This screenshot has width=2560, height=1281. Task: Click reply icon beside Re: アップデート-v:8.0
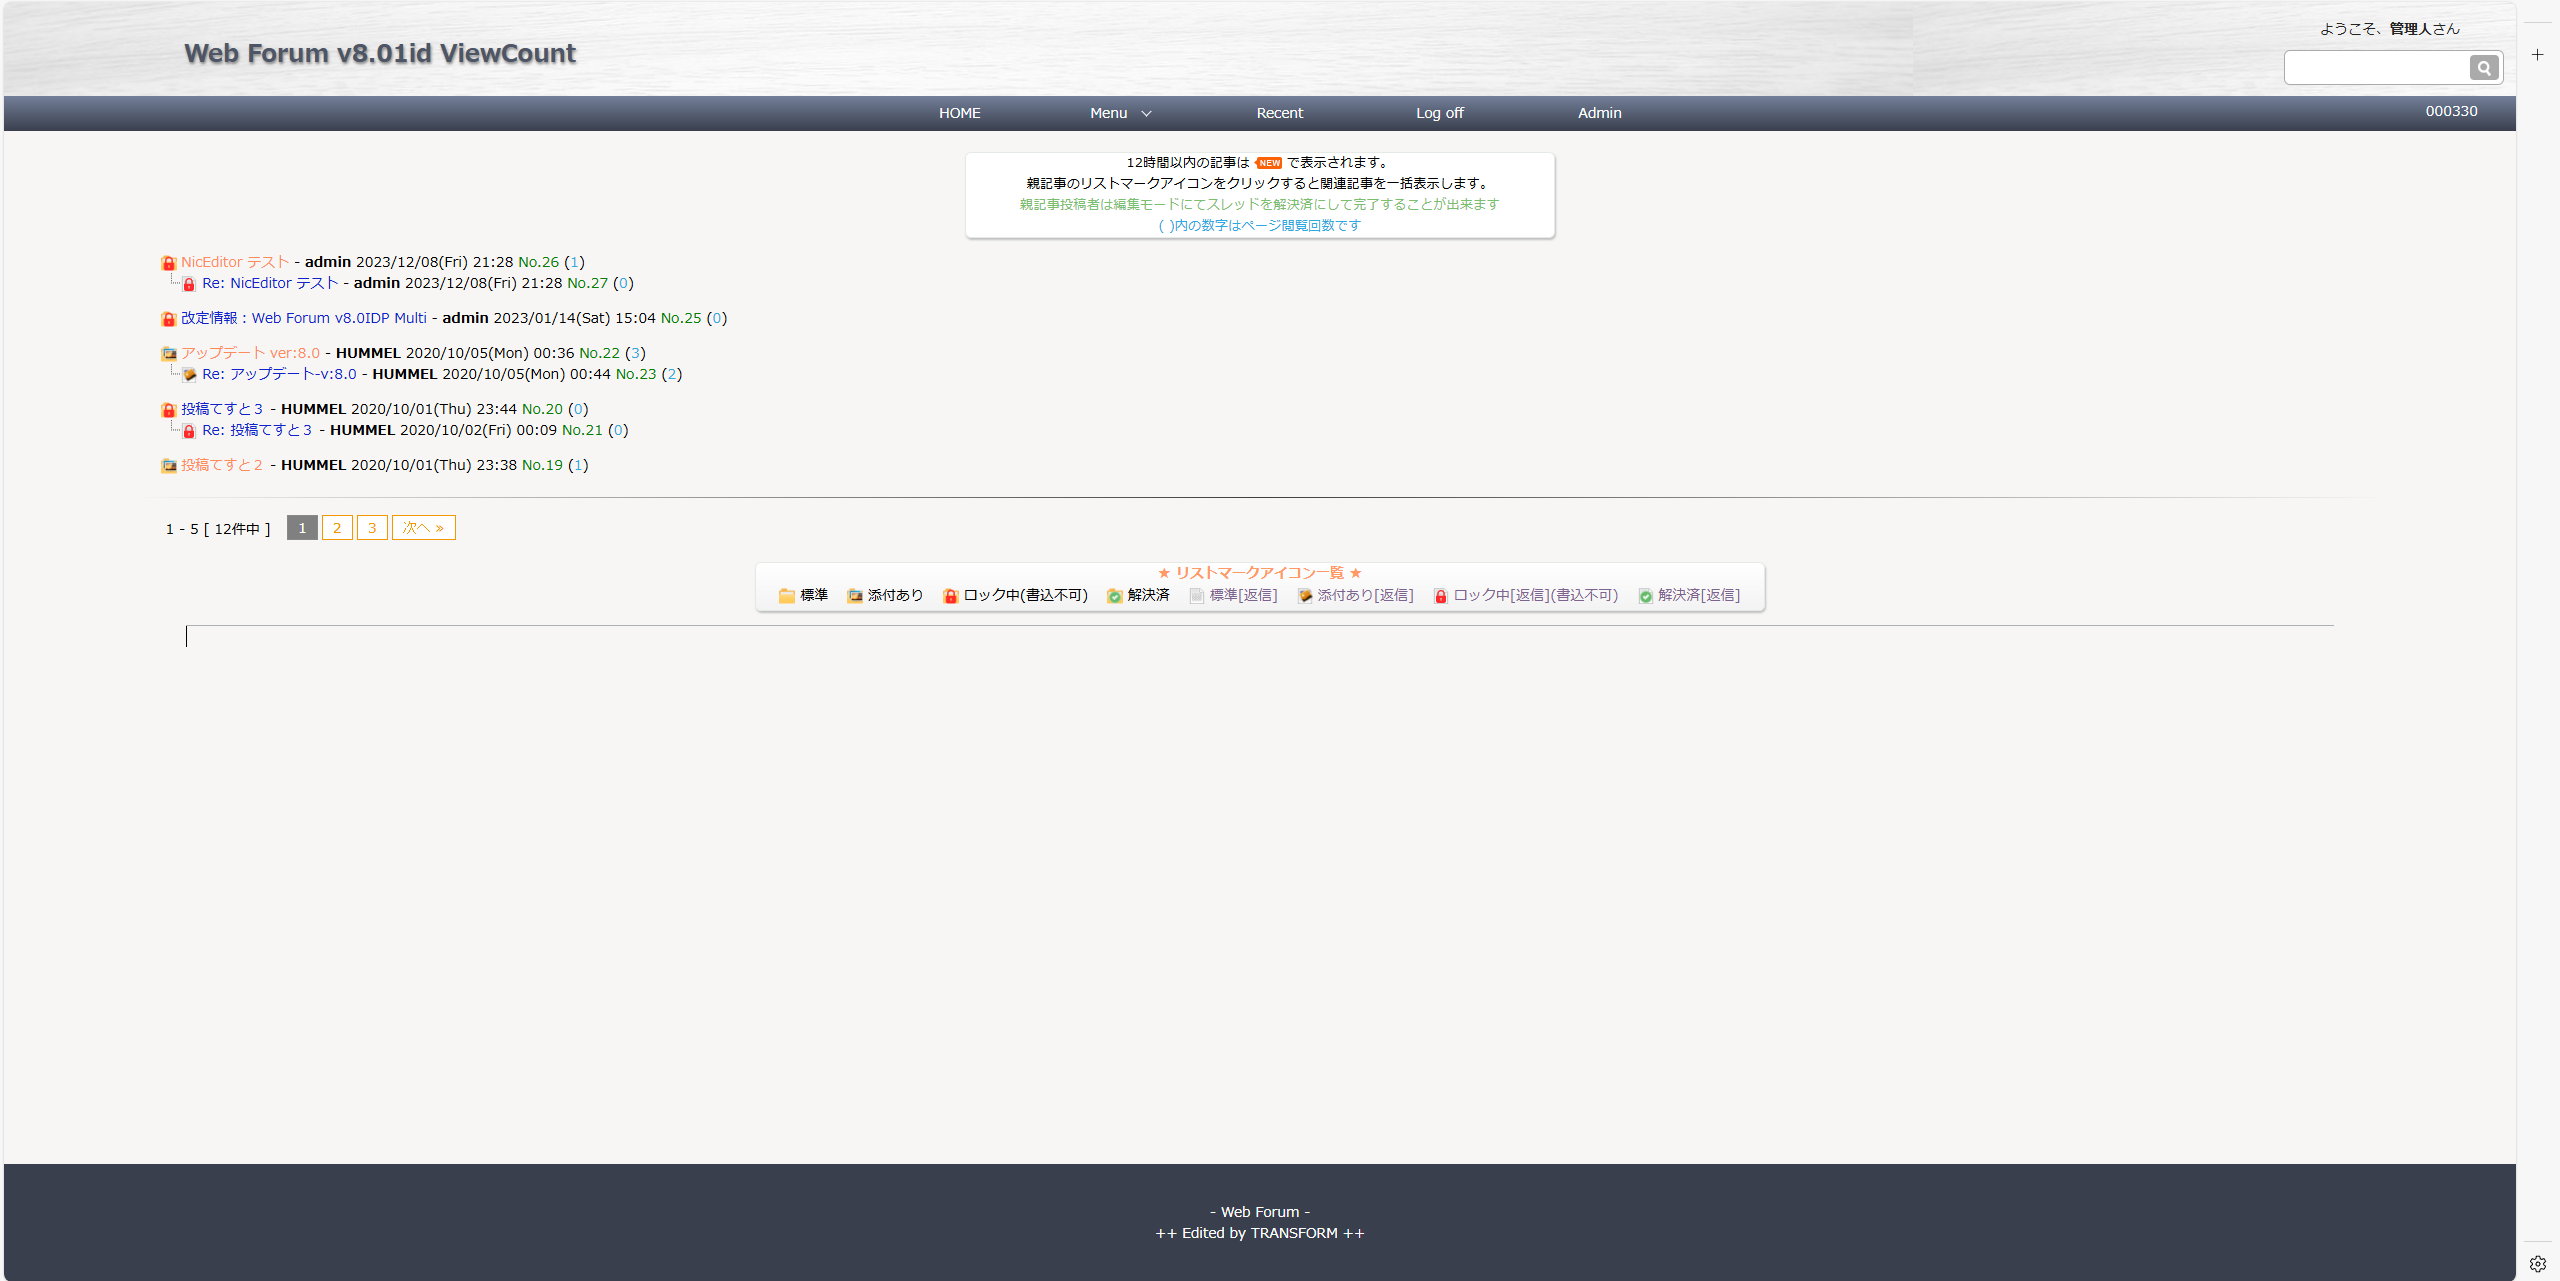[189, 375]
